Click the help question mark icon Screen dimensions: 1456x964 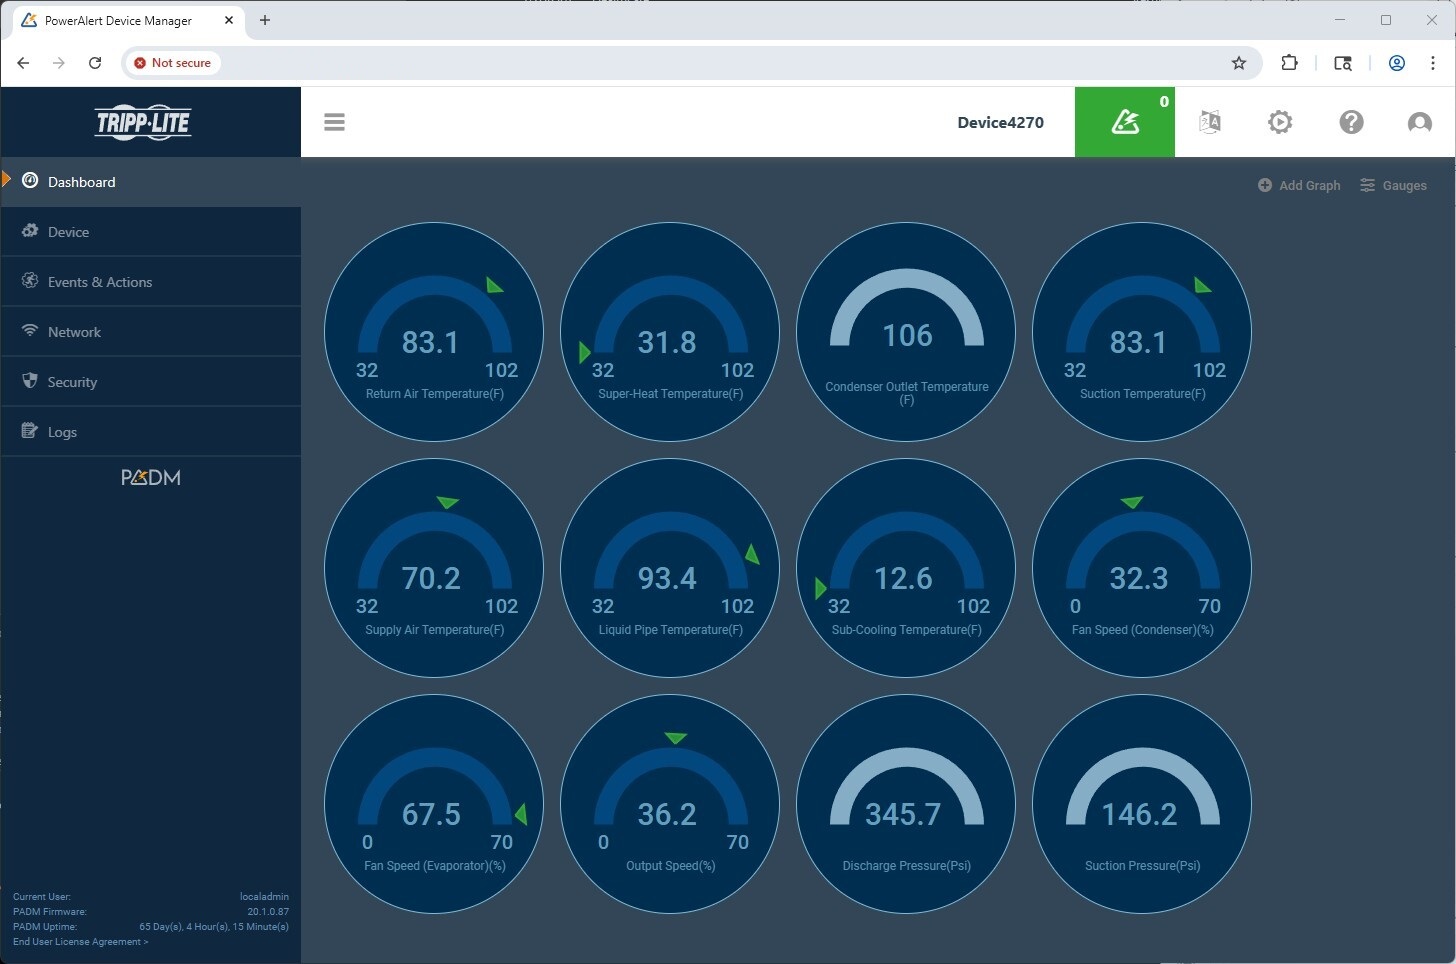coord(1351,122)
